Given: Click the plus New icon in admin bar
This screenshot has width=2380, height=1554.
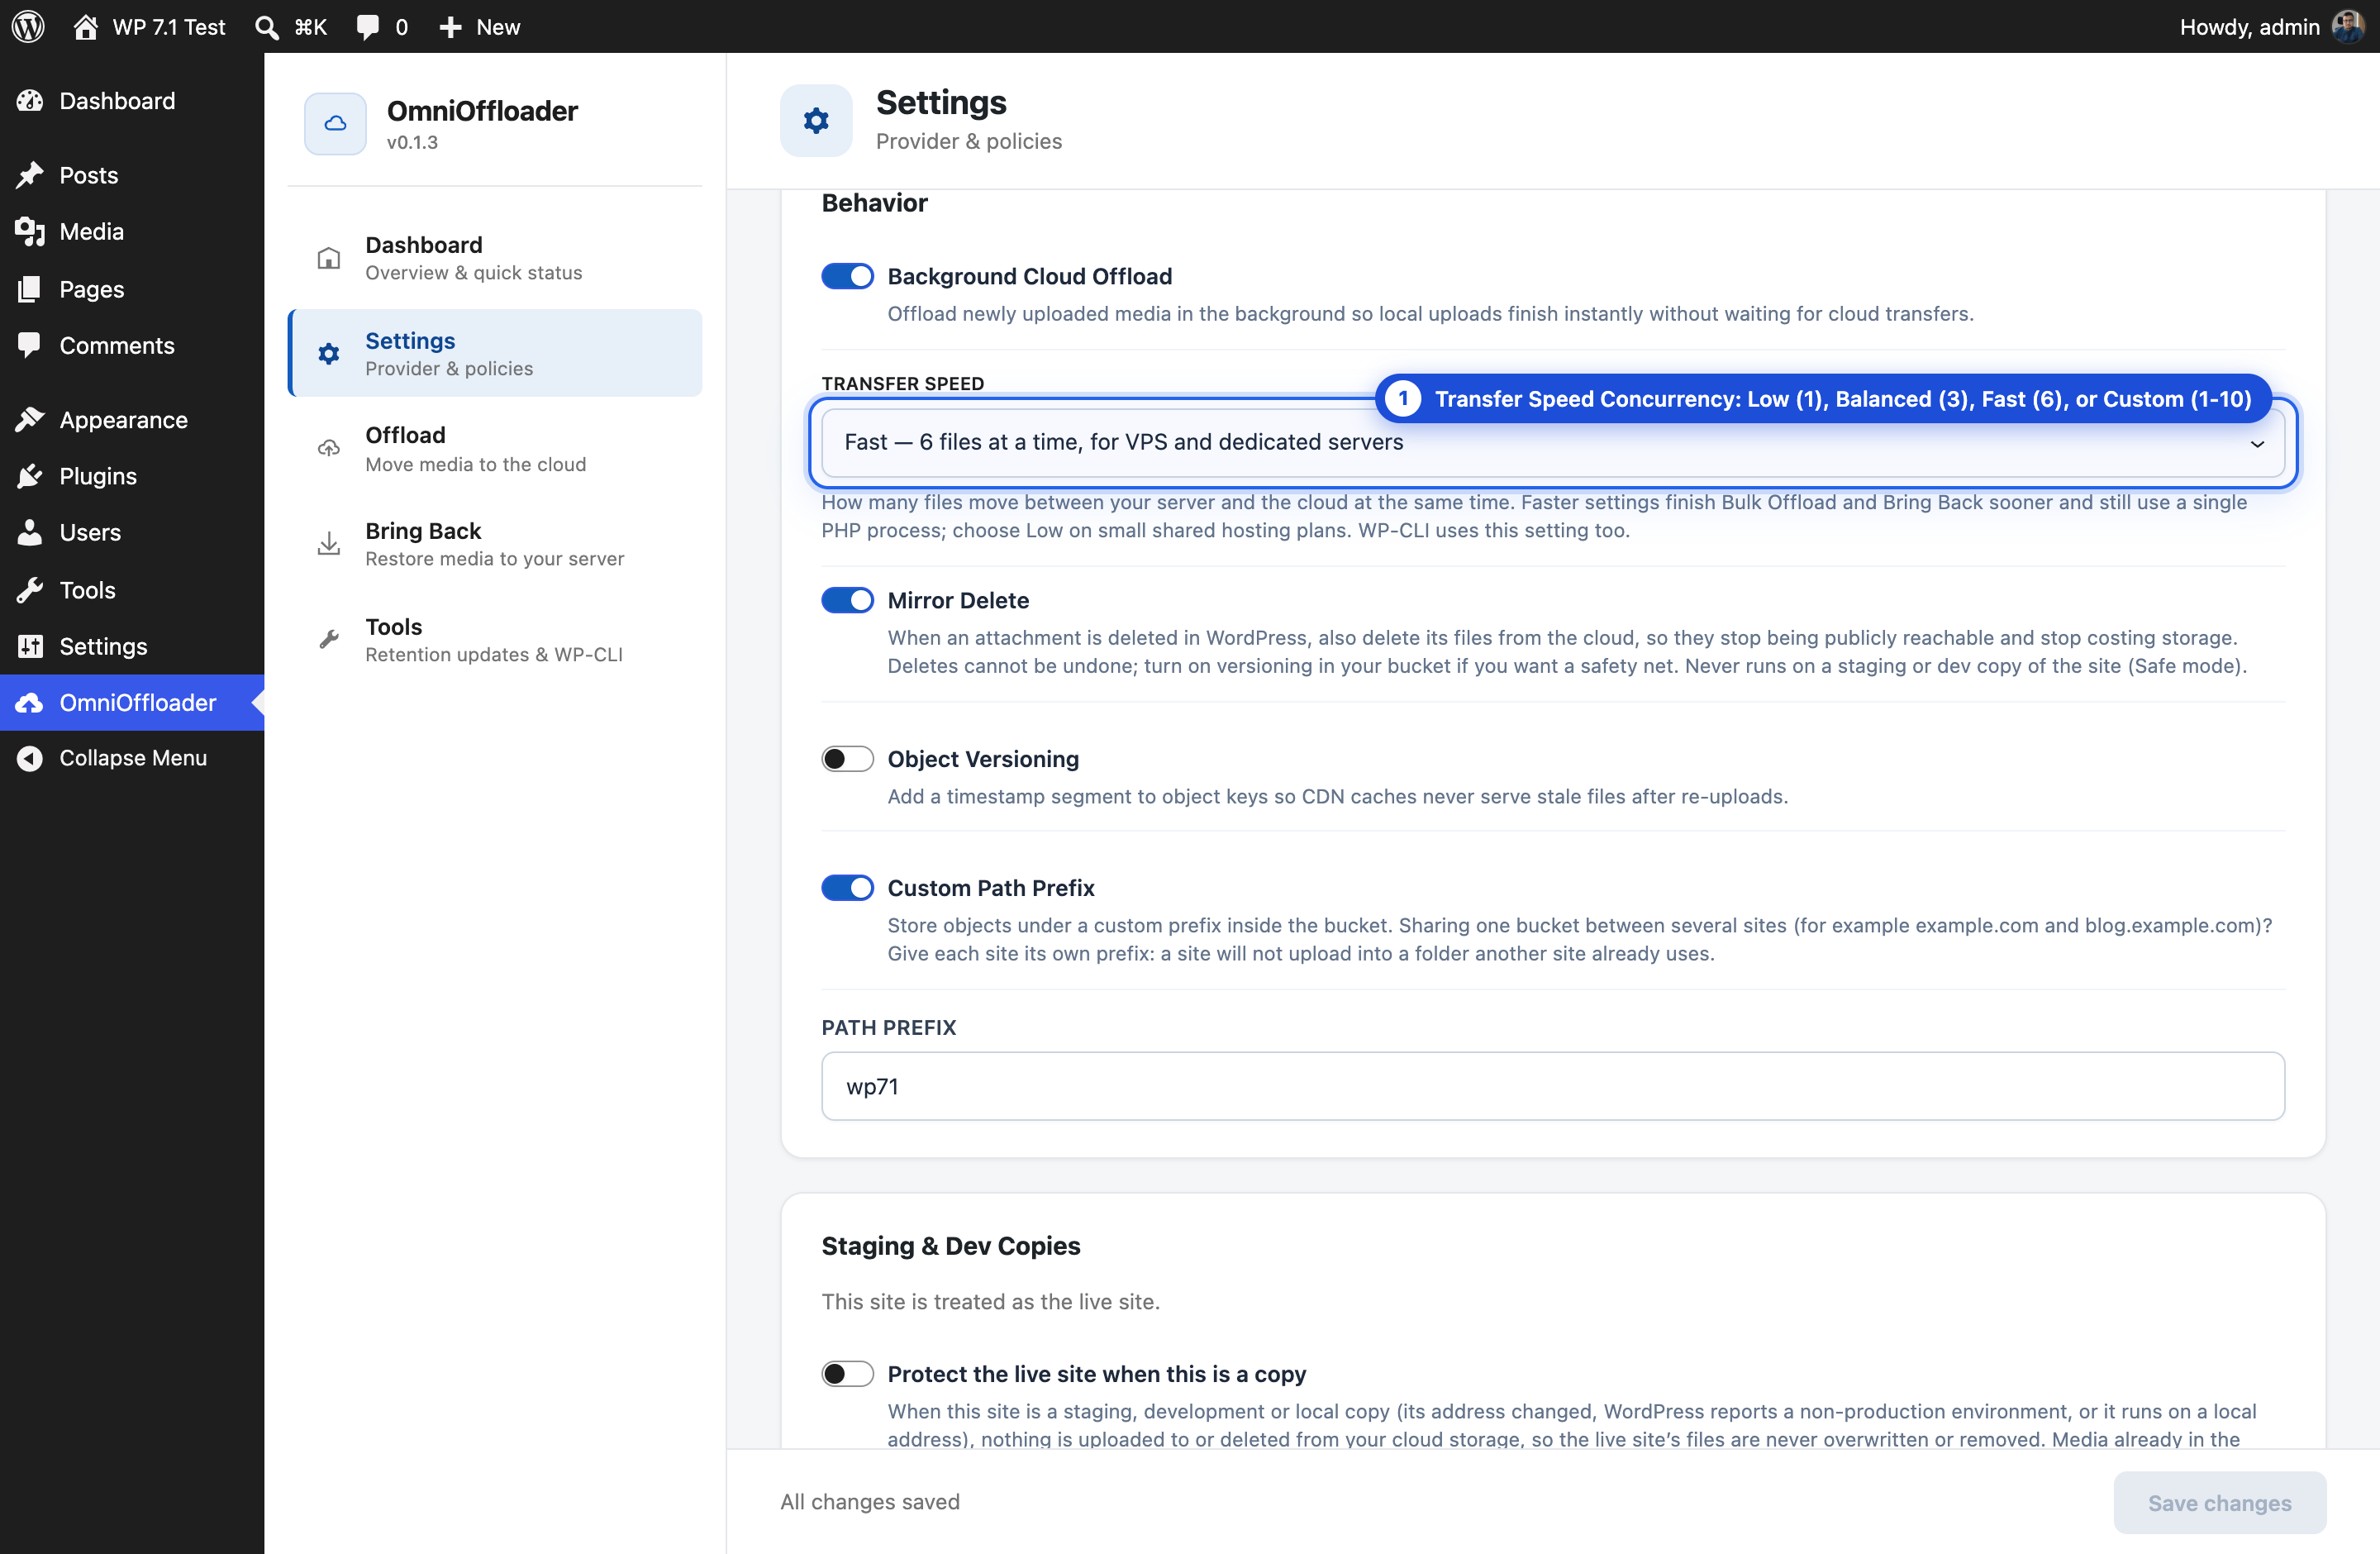Looking at the screenshot, I should click(x=451, y=27).
